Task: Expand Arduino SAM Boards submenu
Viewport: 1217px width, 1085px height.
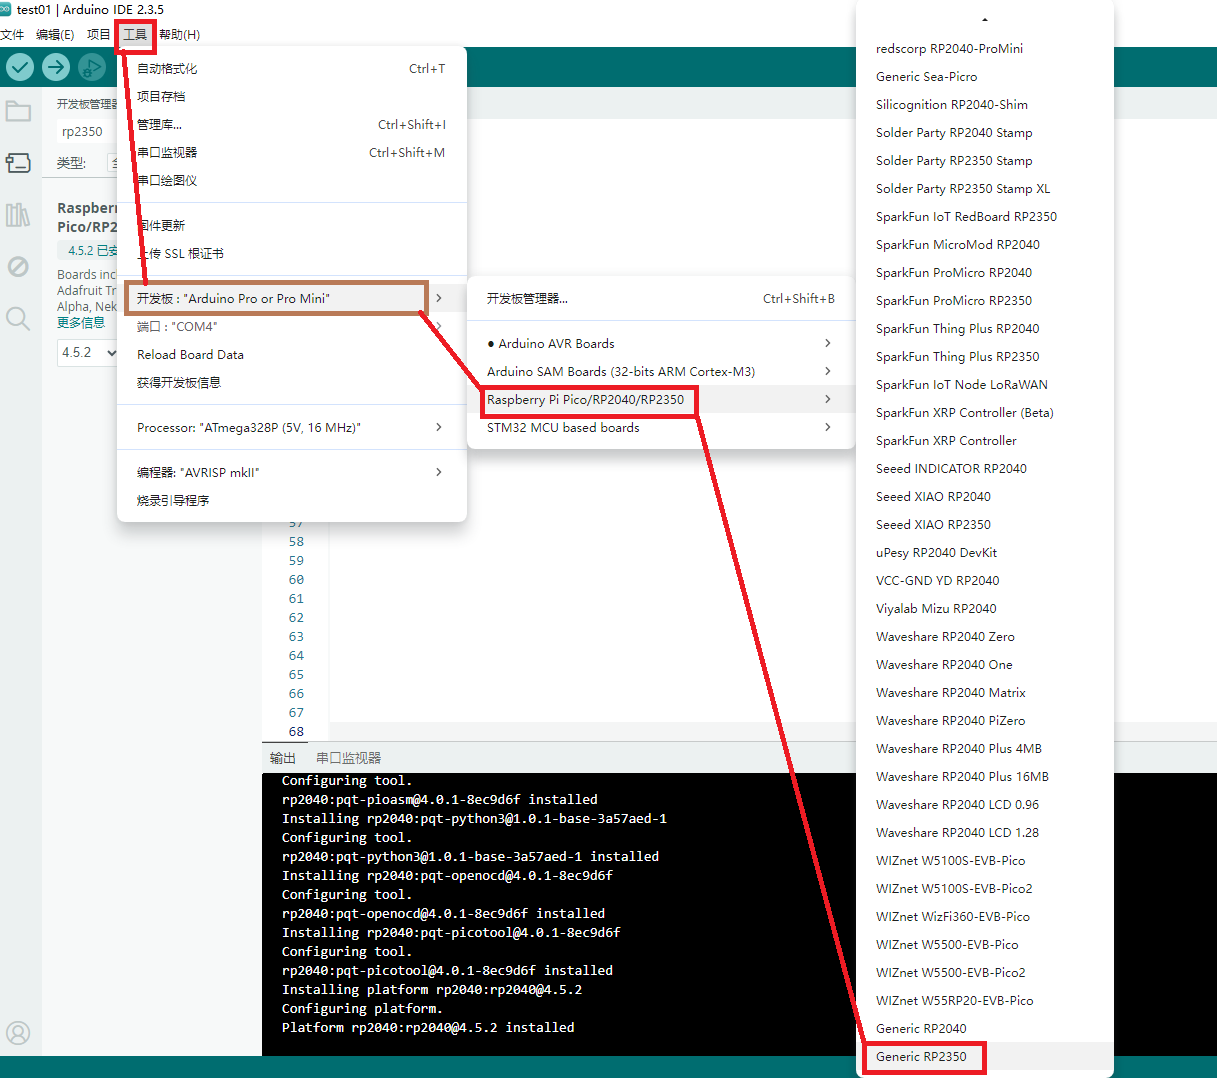Action: click(x=661, y=371)
